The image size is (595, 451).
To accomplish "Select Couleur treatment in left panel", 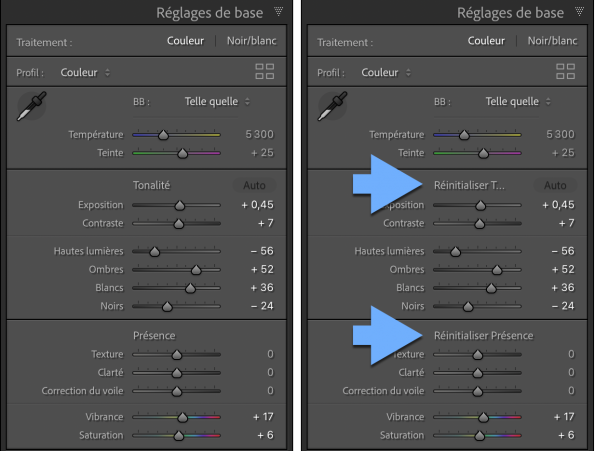I will click(x=185, y=41).
